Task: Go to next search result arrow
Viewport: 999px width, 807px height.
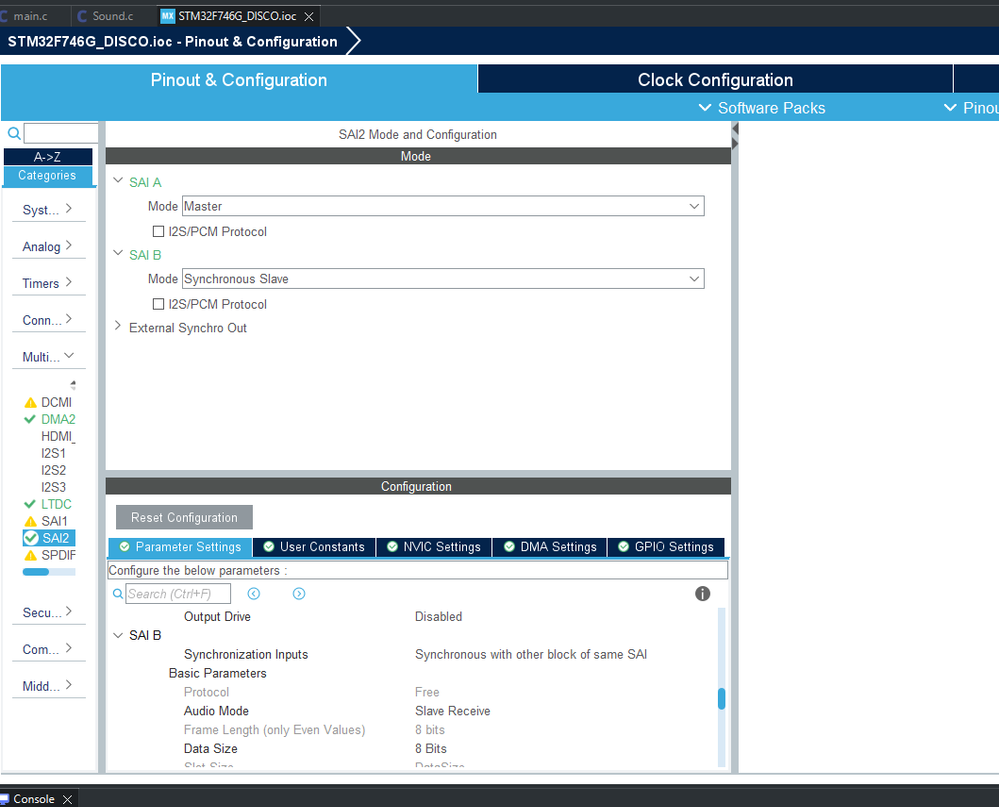Action: pyautogui.click(x=299, y=594)
